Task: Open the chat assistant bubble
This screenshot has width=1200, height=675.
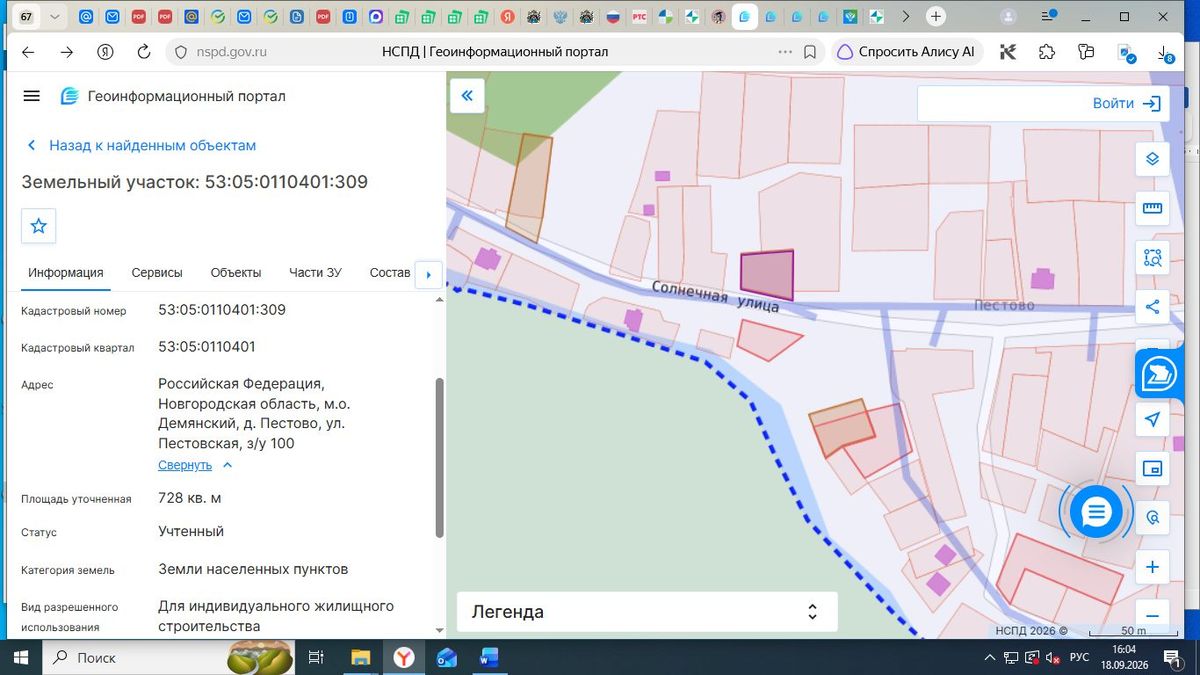Action: coord(1096,512)
